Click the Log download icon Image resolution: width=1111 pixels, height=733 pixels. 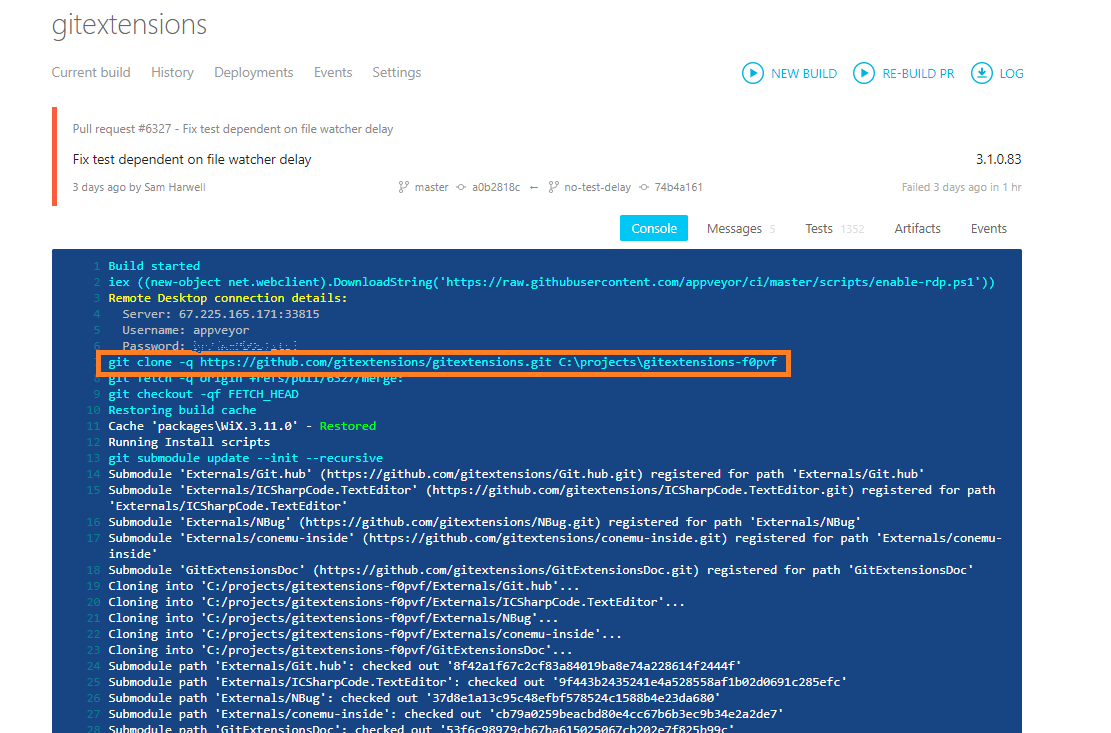[981, 73]
